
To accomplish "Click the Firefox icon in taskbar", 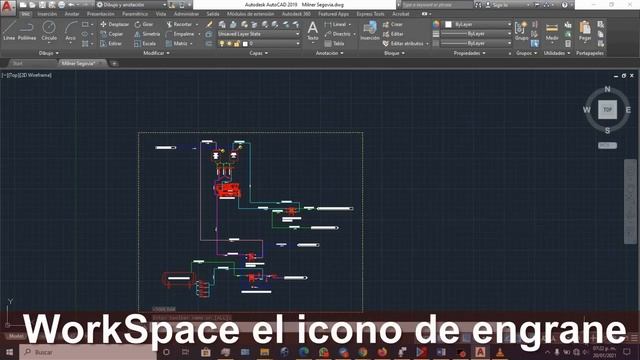I will (x=382, y=352).
